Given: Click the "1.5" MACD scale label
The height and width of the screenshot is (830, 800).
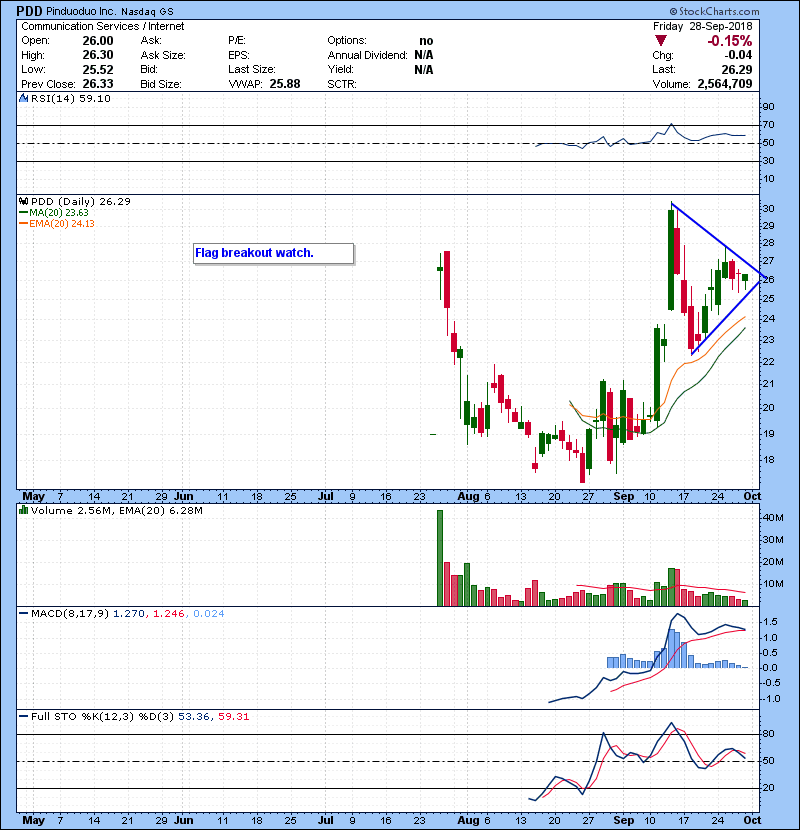Looking at the screenshot, I should (x=770, y=621).
